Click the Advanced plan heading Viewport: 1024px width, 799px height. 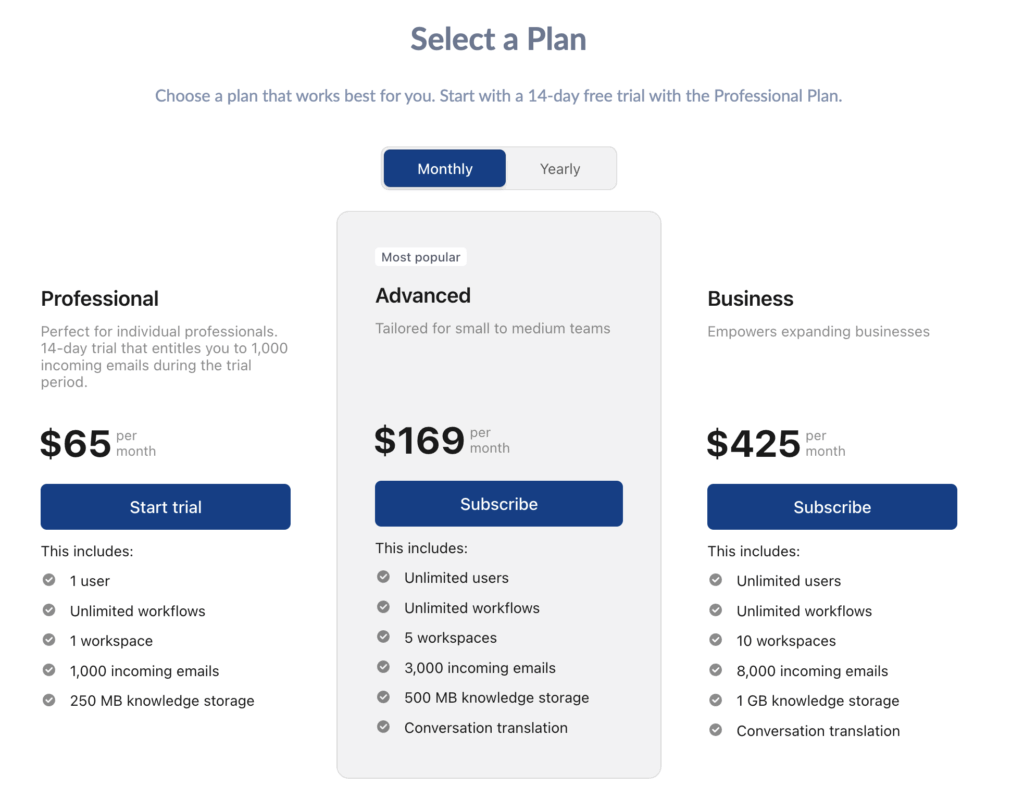[423, 295]
